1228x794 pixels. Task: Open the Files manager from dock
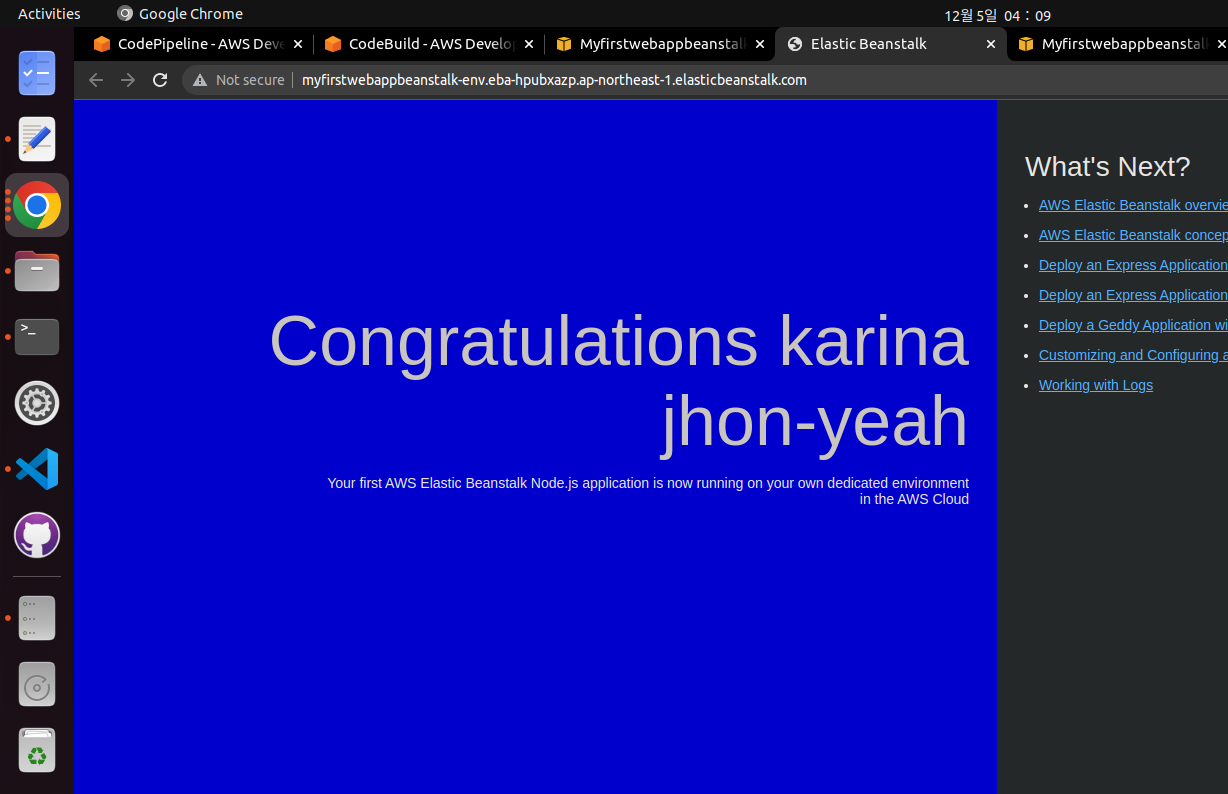point(37,271)
